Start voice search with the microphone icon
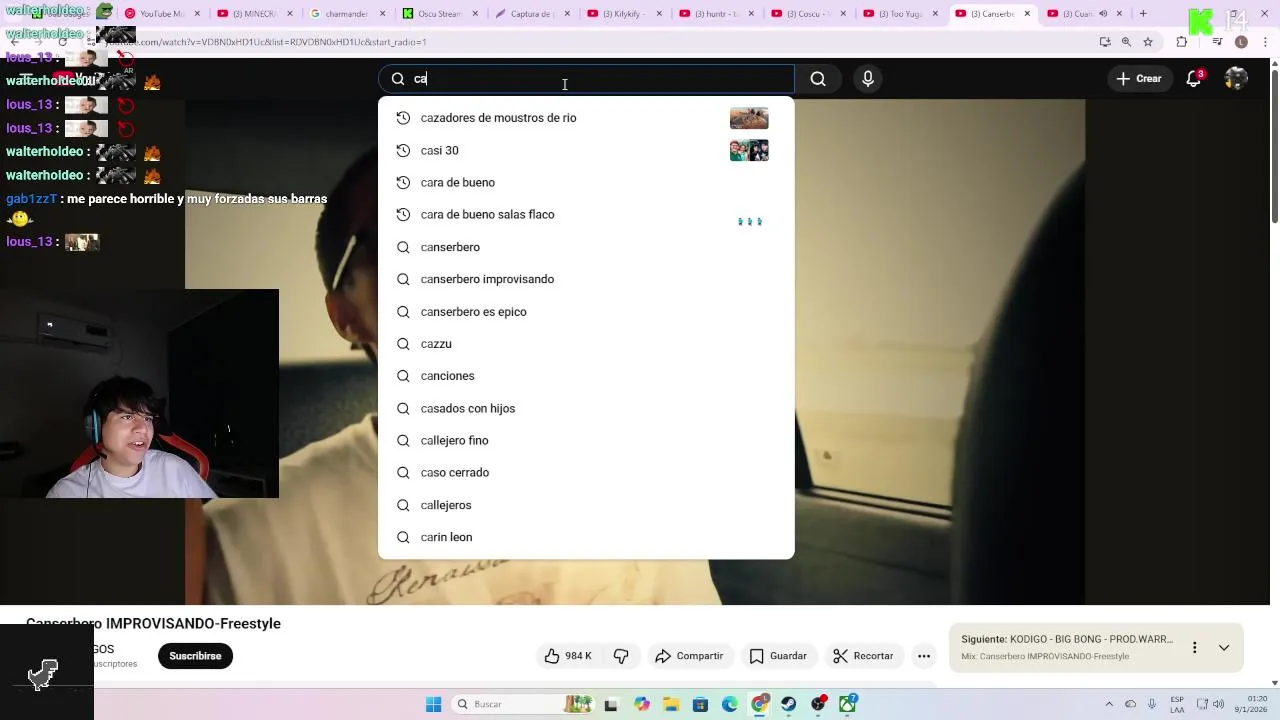Viewport: 1280px width, 720px height. (868, 79)
